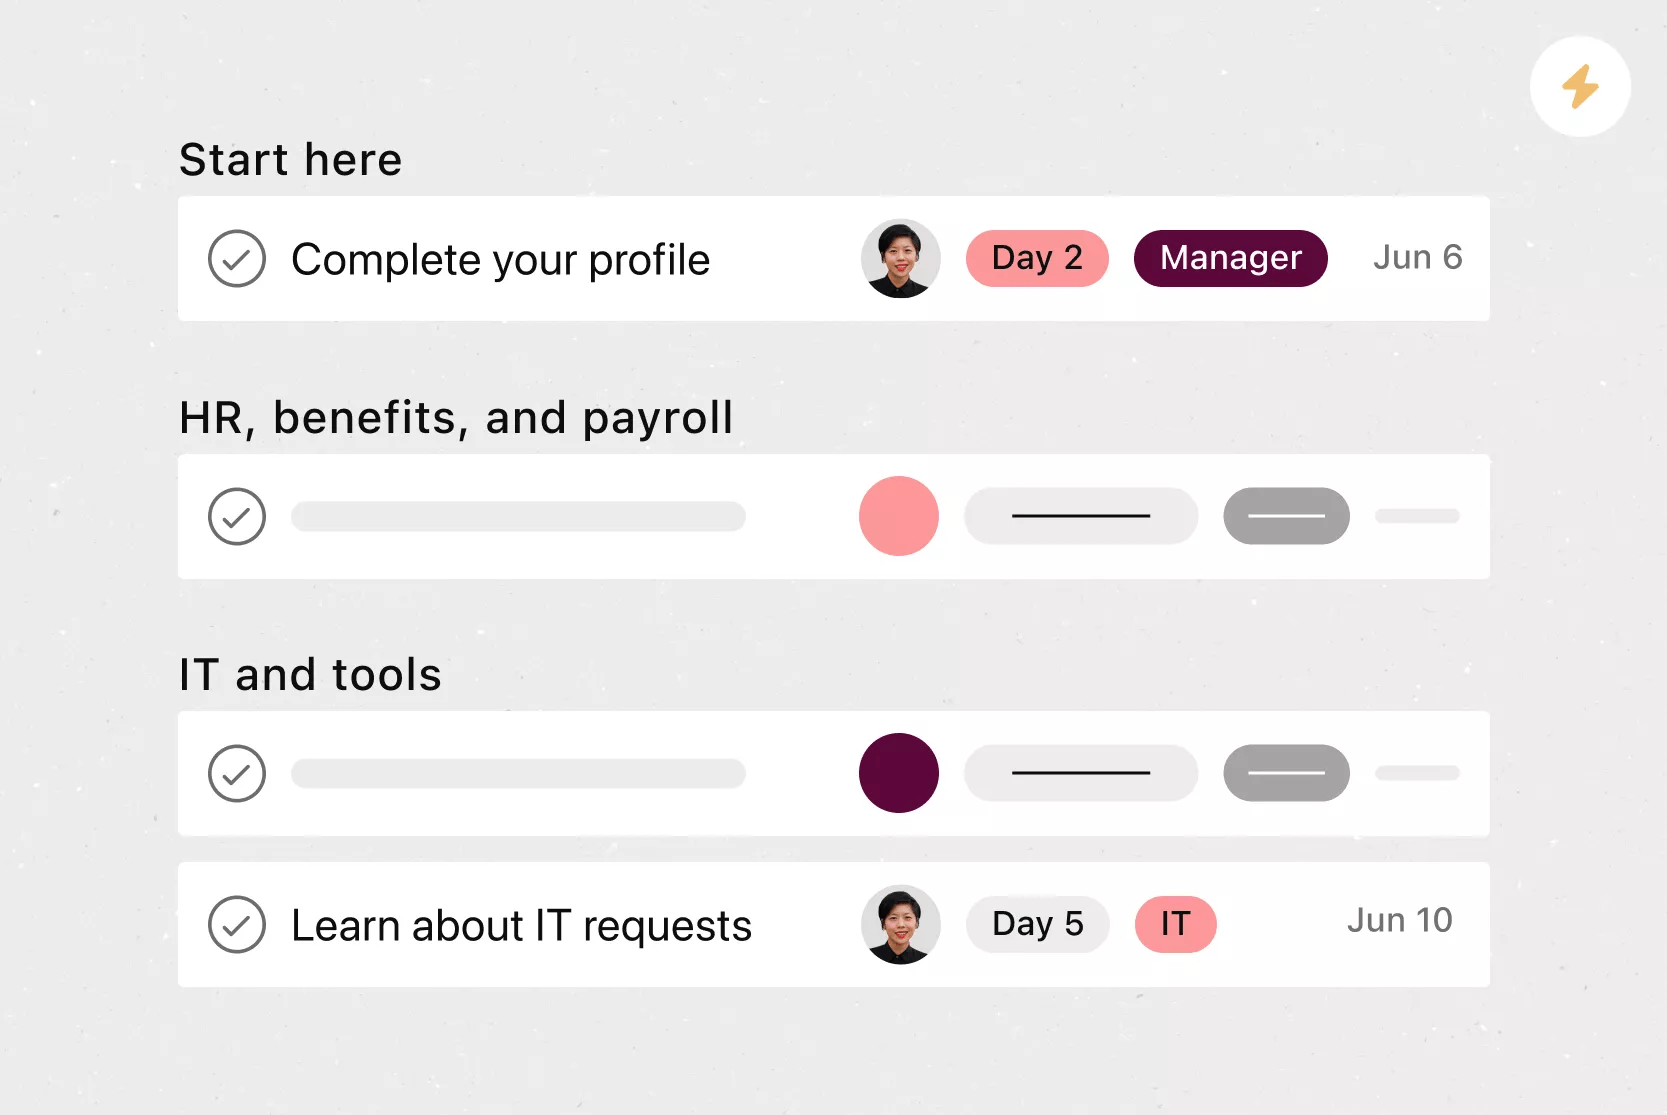Open the Learn about IT requests task title

tap(521, 926)
